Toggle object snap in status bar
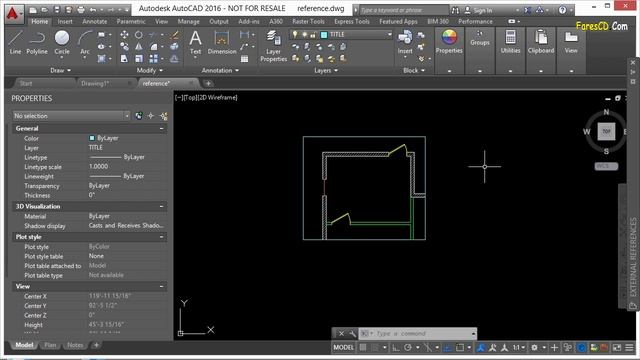The height and width of the screenshot is (360, 640). click(x=460, y=347)
